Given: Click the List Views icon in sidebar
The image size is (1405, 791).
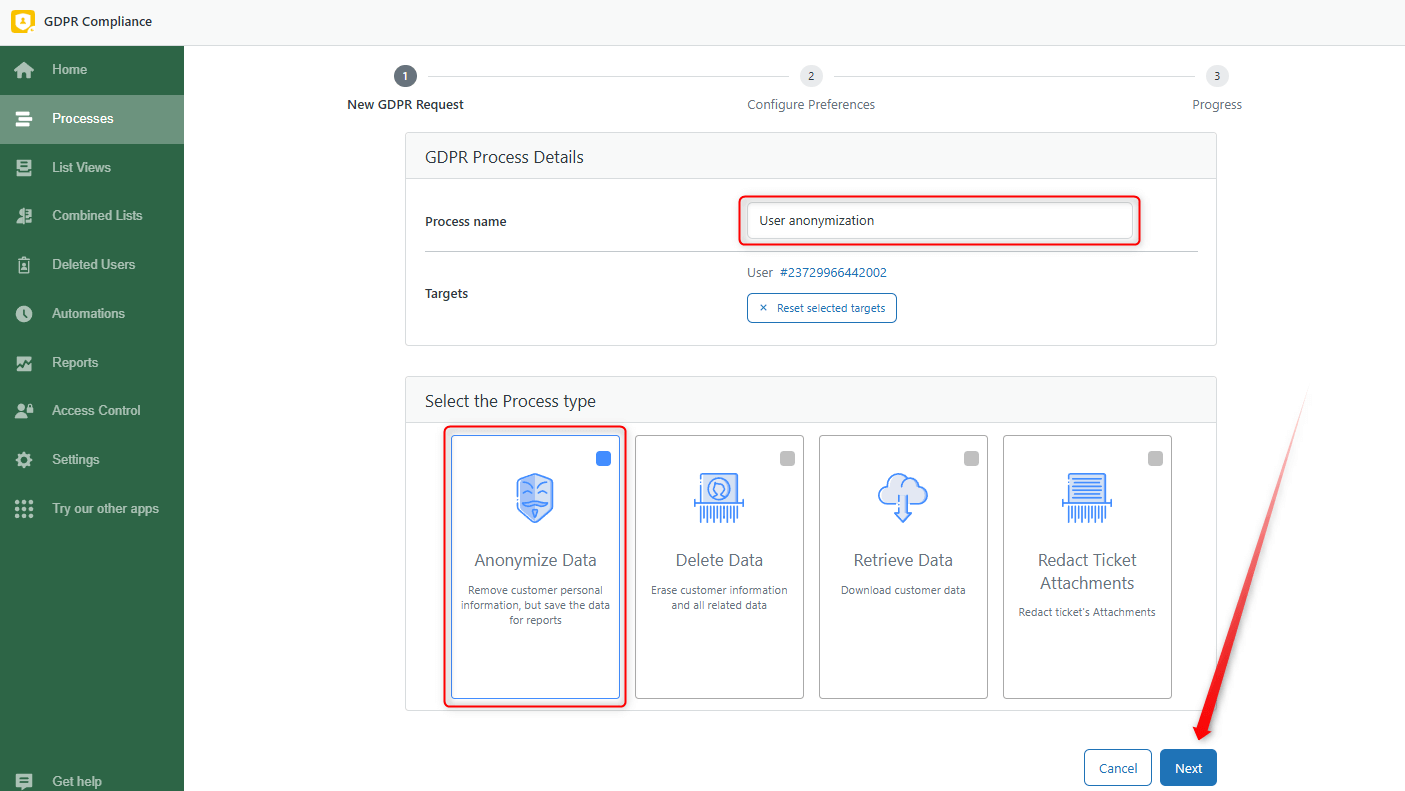Looking at the screenshot, I should coord(24,168).
